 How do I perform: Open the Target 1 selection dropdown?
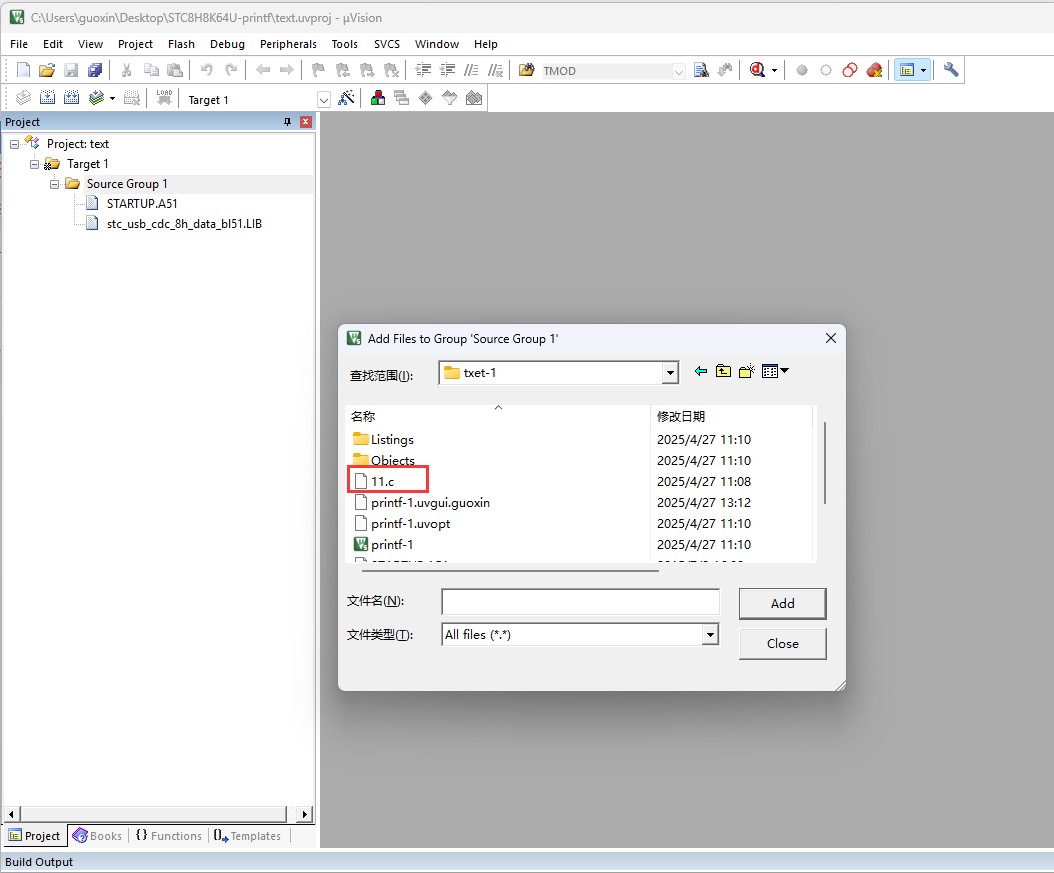(324, 99)
